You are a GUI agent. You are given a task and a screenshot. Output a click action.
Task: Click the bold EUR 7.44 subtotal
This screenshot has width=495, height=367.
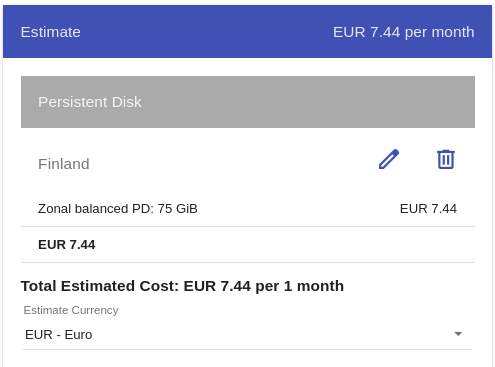[x=67, y=245]
